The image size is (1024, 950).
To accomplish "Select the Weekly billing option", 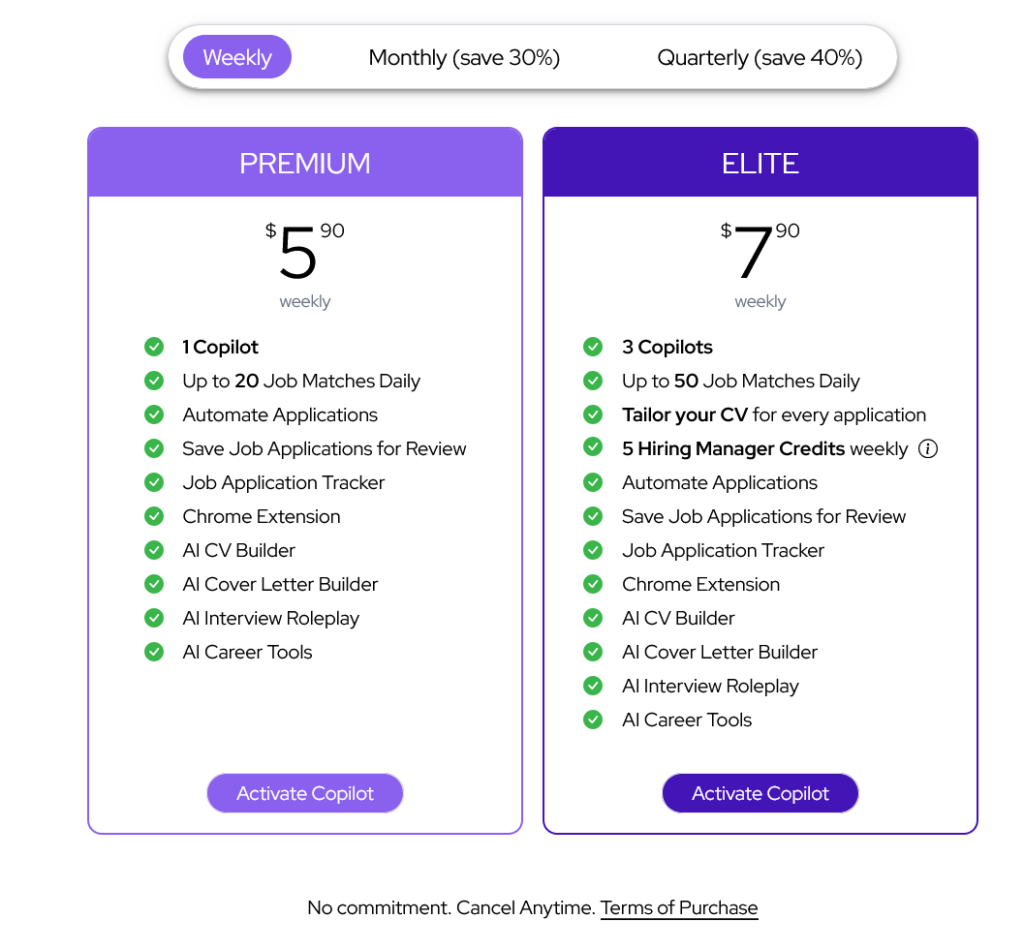I will pyautogui.click(x=237, y=57).
